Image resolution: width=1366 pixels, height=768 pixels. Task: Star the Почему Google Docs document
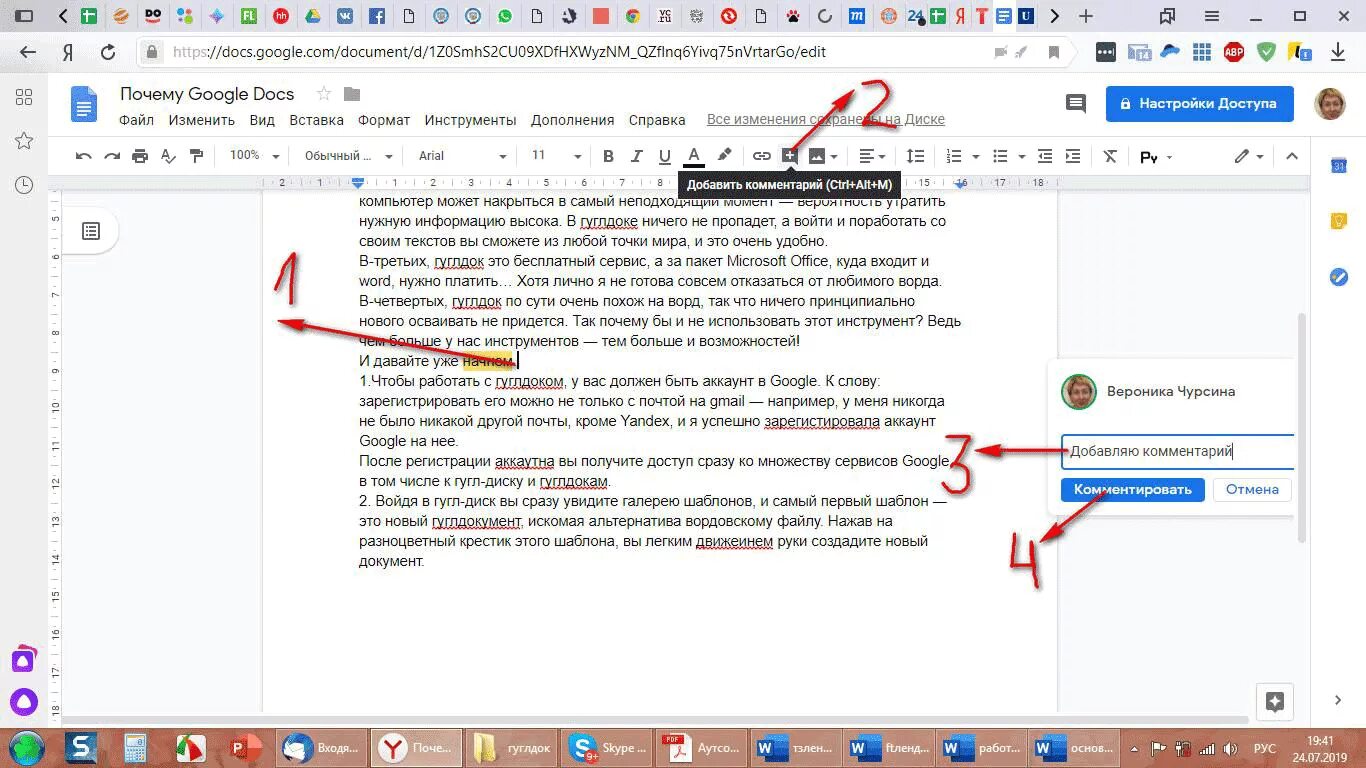(x=324, y=94)
